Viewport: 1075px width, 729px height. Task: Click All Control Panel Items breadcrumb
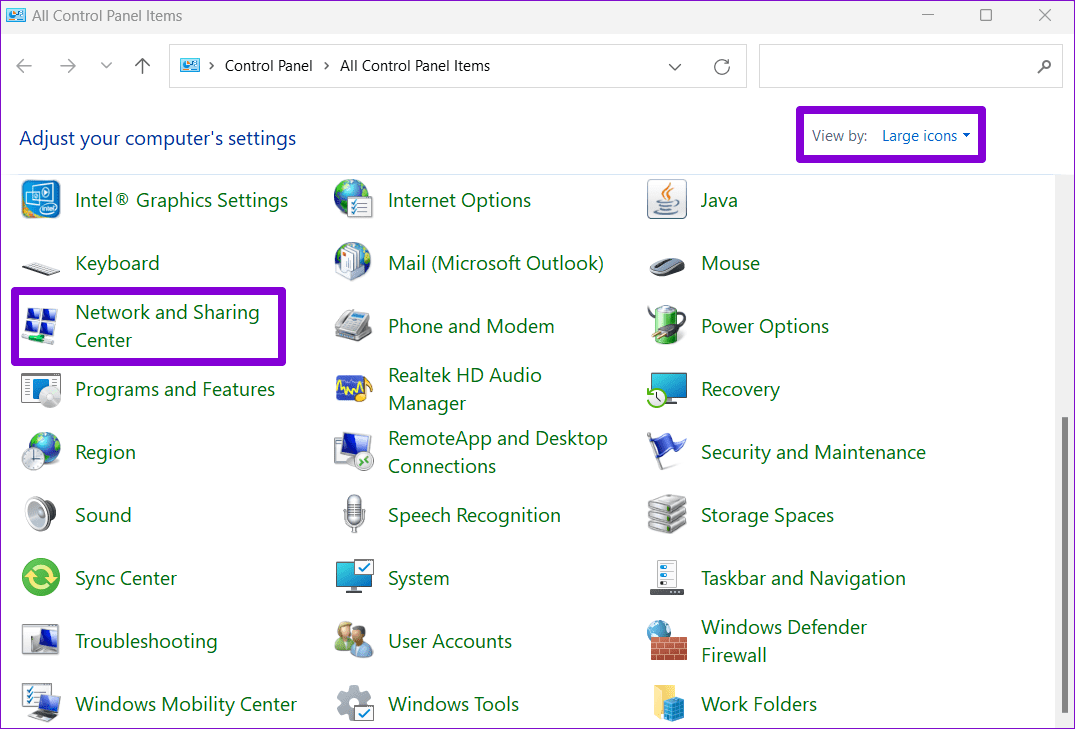pyautogui.click(x=415, y=66)
